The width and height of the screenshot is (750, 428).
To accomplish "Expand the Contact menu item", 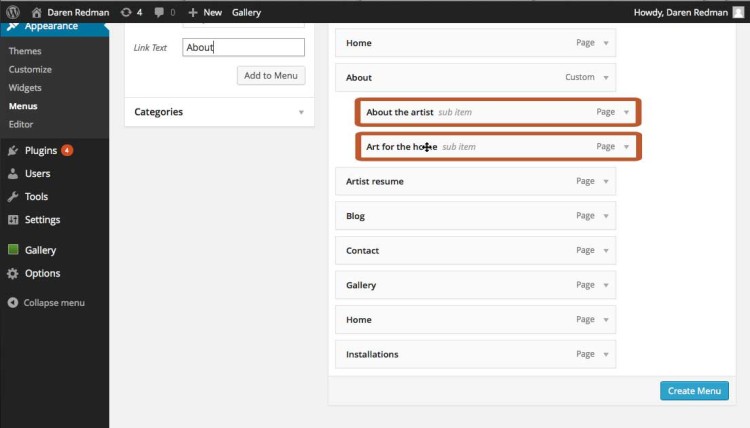I will pyautogui.click(x=606, y=251).
